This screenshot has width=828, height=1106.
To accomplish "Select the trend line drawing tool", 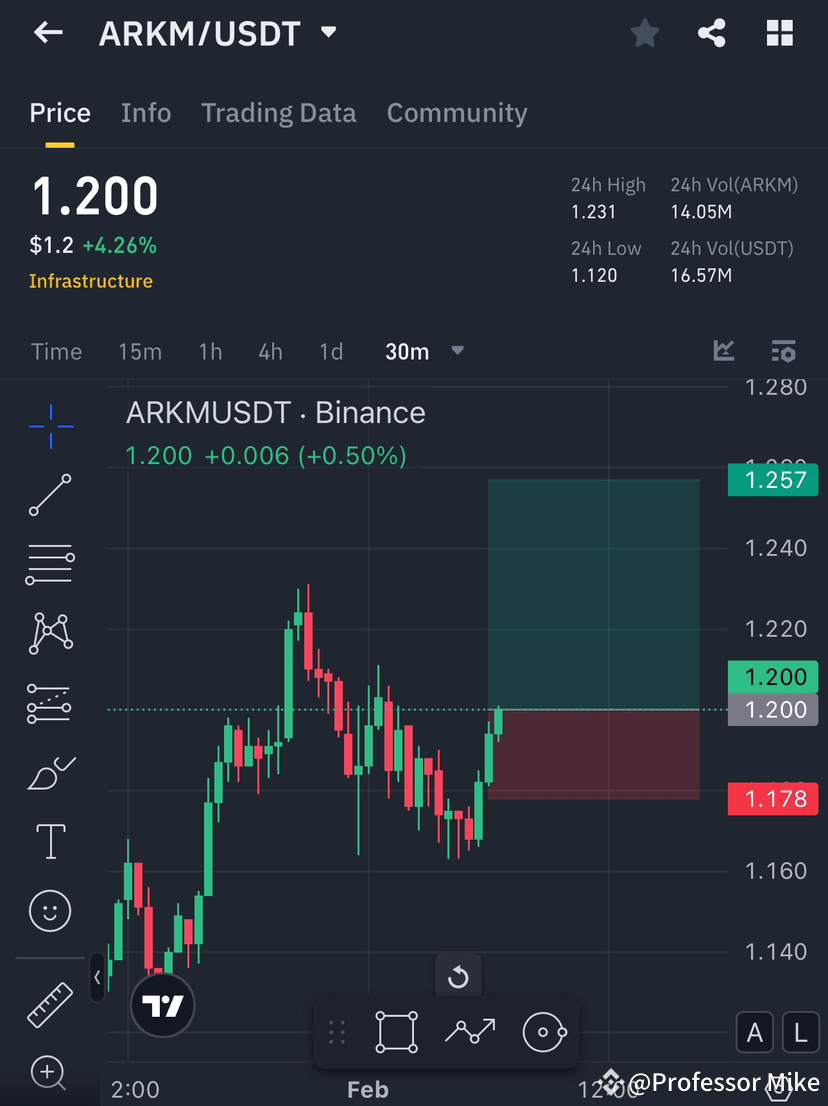I will click(x=50, y=495).
